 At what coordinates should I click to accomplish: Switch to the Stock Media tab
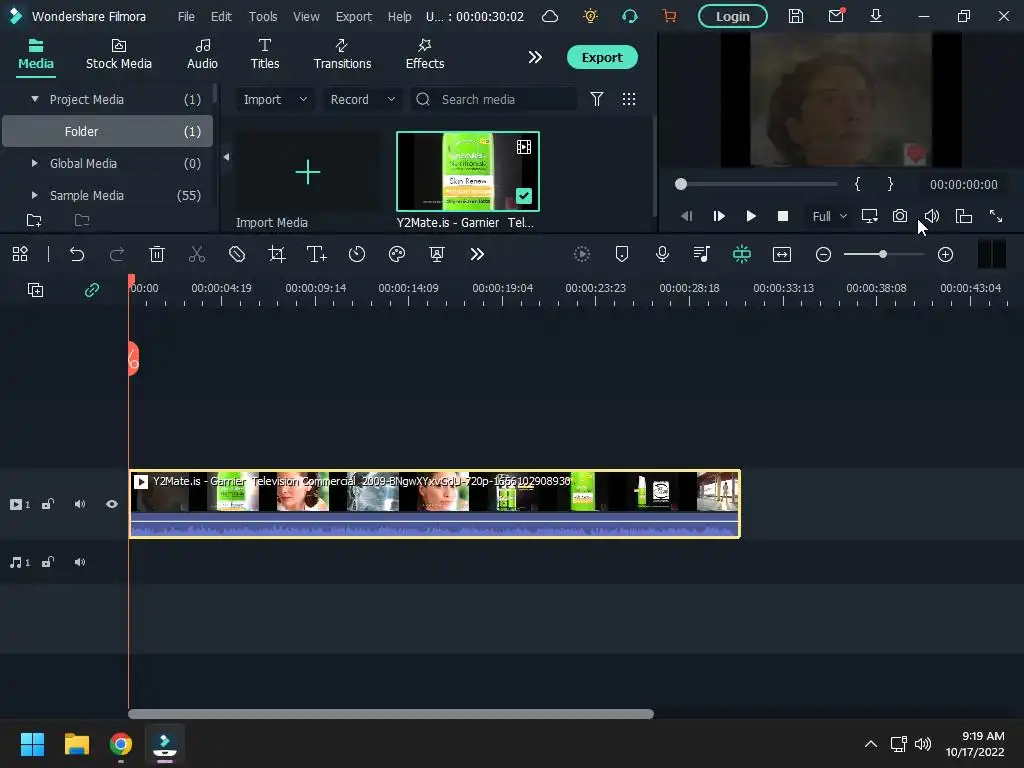point(119,55)
